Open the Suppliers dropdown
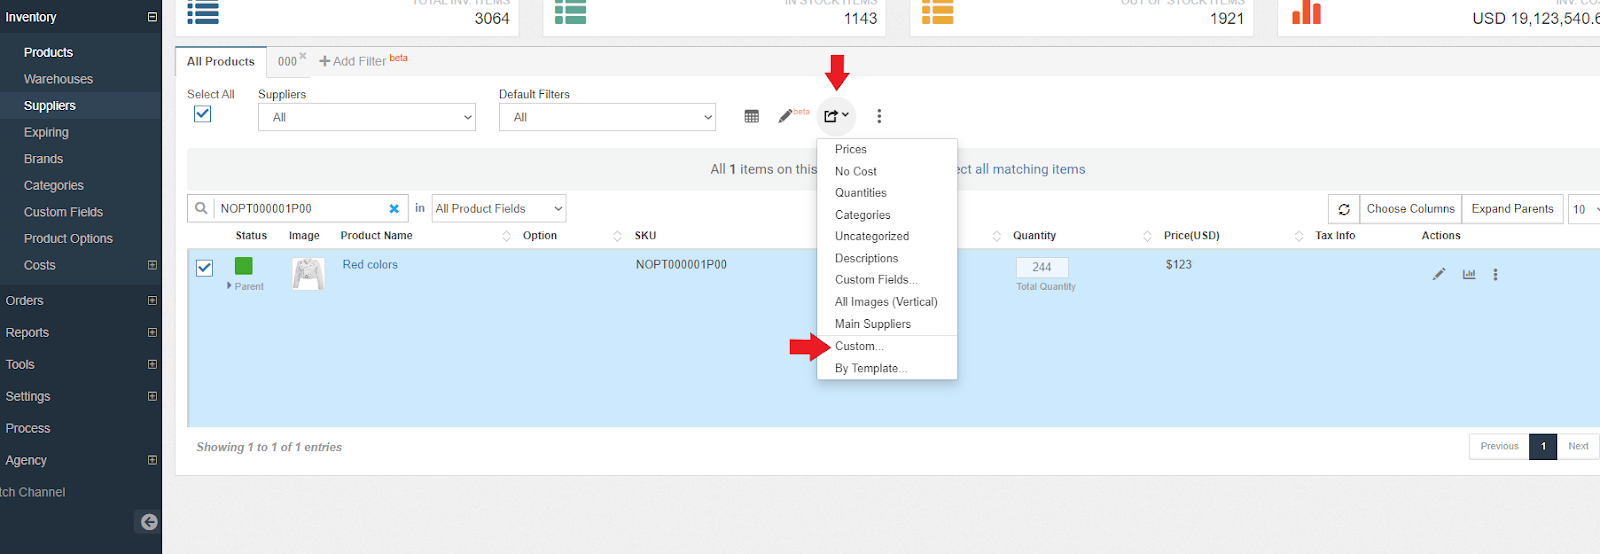 point(367,117)
